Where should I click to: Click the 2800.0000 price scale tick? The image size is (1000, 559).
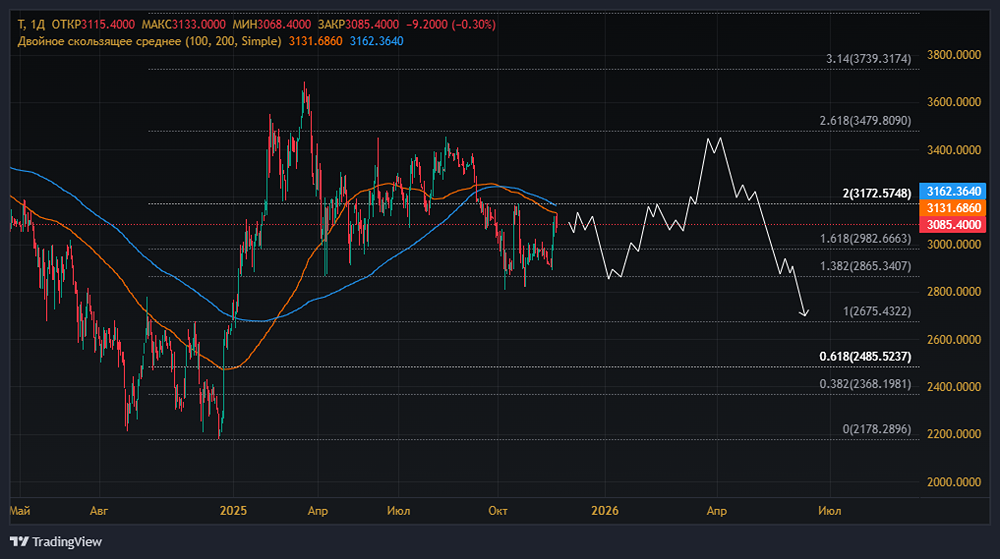[x=953, y=291]
